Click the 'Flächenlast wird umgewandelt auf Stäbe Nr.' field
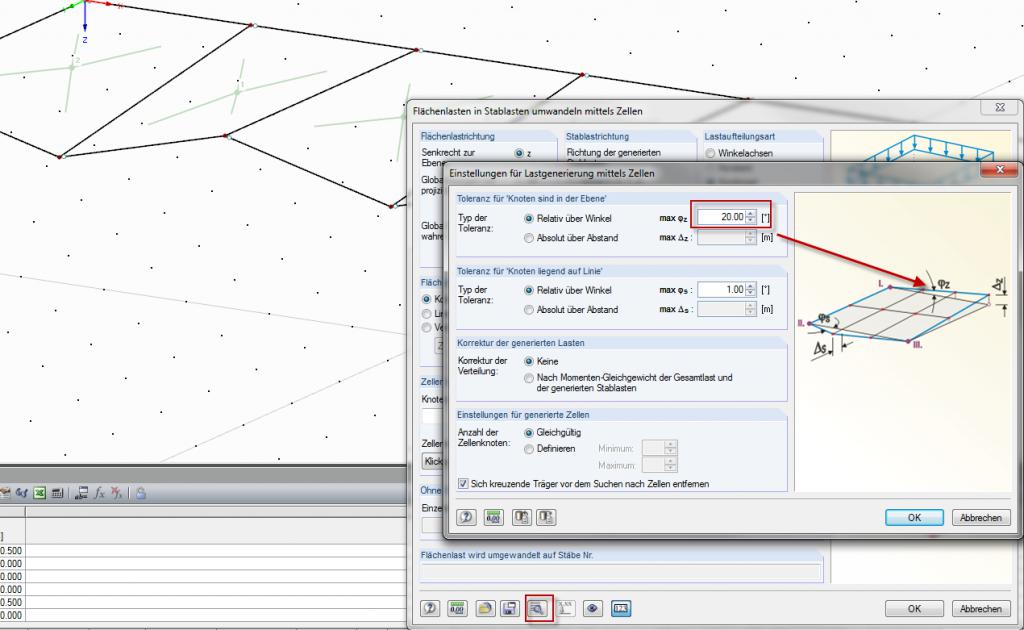Viewport: 1024px width, 630px height. click(620, 573)
